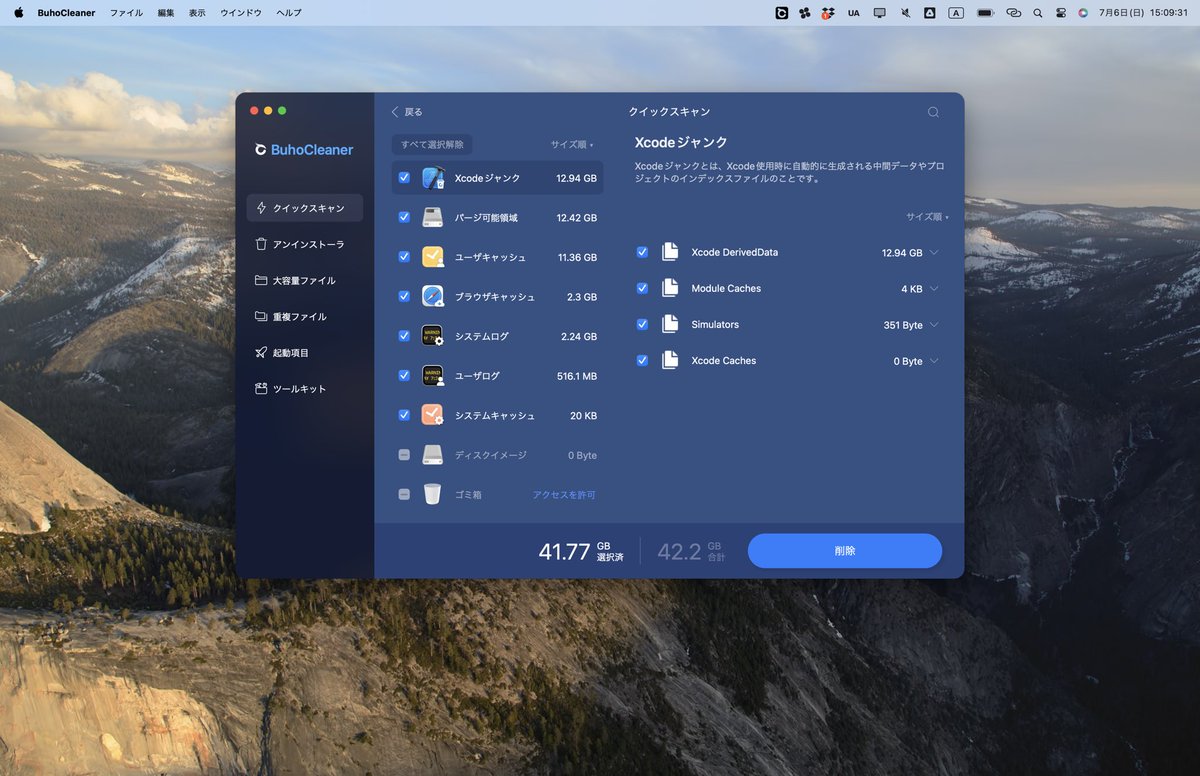Open the ヘルプ menu
The height and width of the screenshot is (776, 1200).
289,13
